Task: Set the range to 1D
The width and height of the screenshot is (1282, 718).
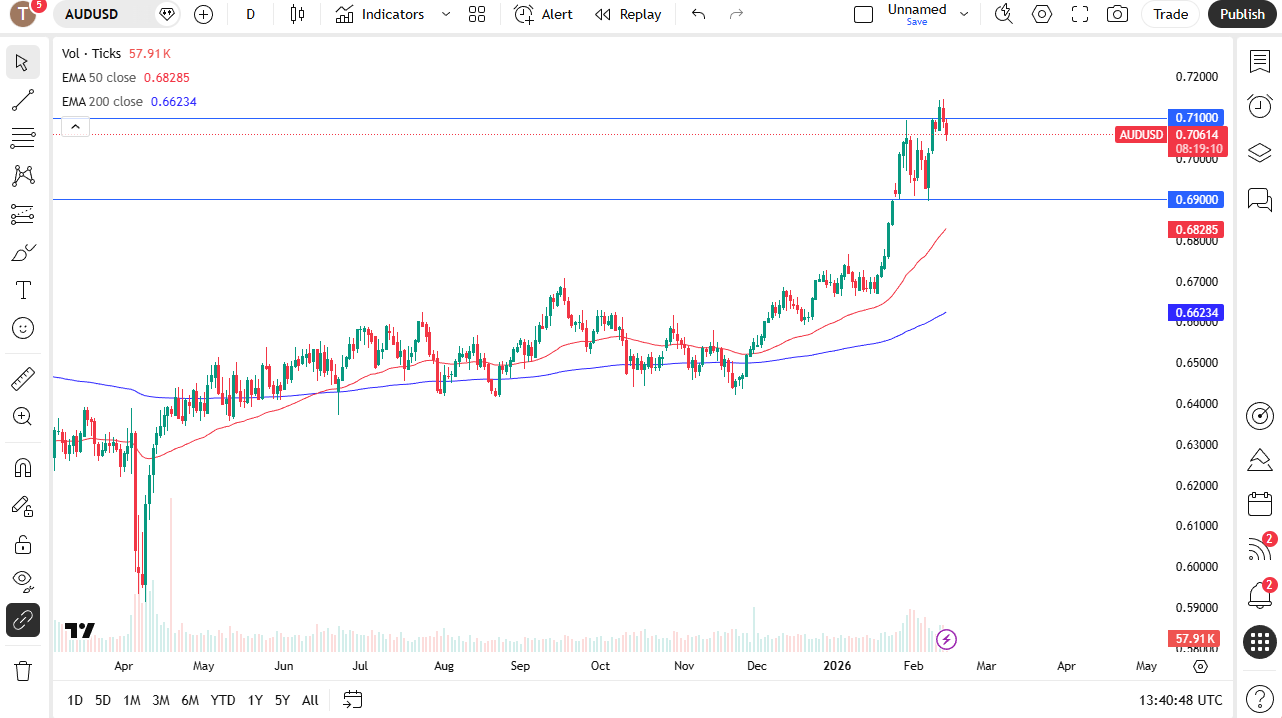Action: click(x=75, y=700)
